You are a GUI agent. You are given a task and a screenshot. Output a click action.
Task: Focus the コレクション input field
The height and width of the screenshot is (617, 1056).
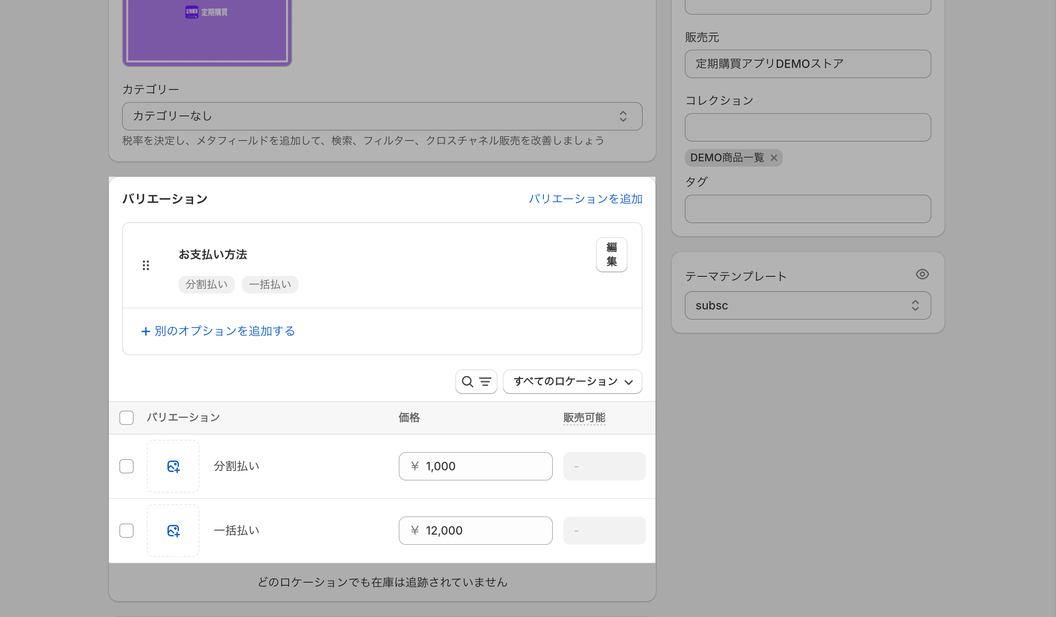click(x=807, y=127)
